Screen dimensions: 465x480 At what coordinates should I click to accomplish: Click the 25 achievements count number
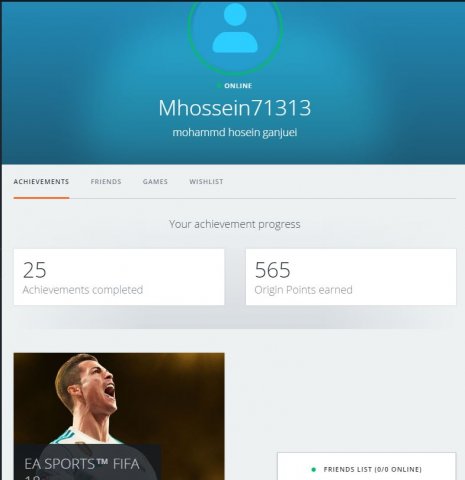(x=35, y=270)
